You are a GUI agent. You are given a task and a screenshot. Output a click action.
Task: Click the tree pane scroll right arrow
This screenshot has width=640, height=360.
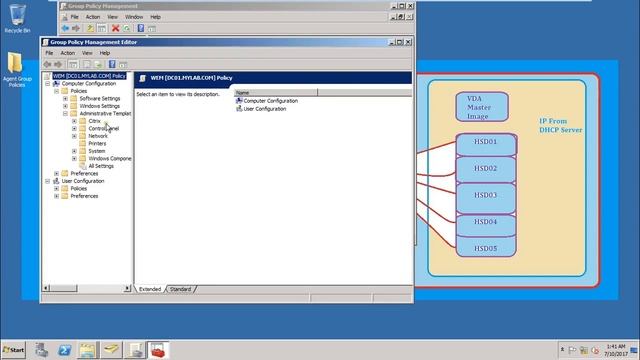pos(127,288)
